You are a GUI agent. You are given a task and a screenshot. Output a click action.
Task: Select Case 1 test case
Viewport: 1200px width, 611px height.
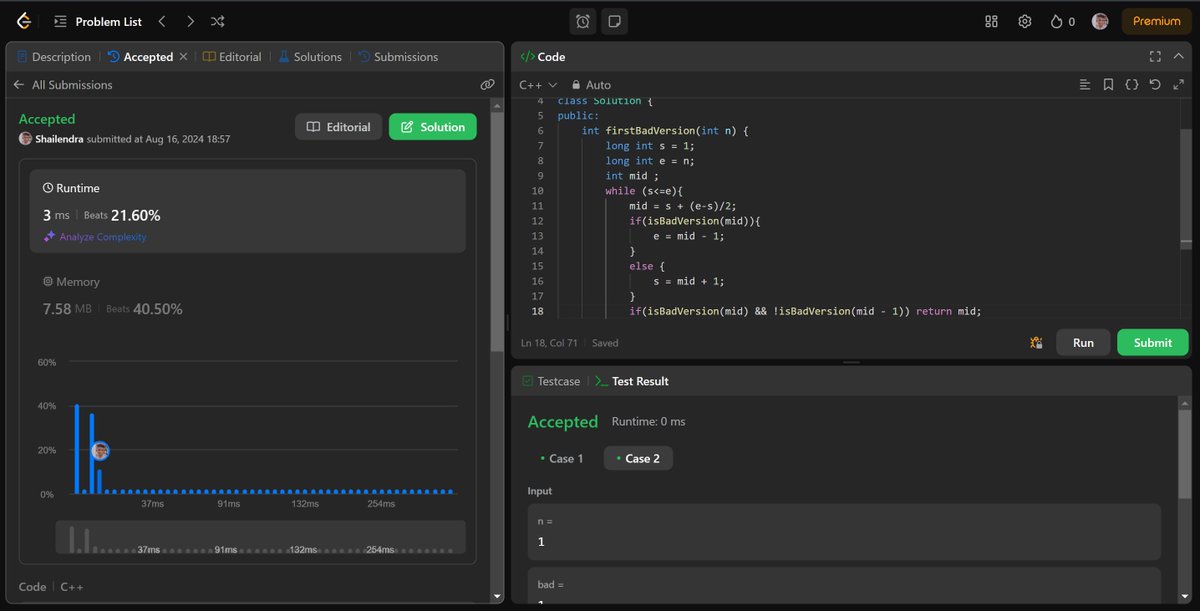(562, 458)
